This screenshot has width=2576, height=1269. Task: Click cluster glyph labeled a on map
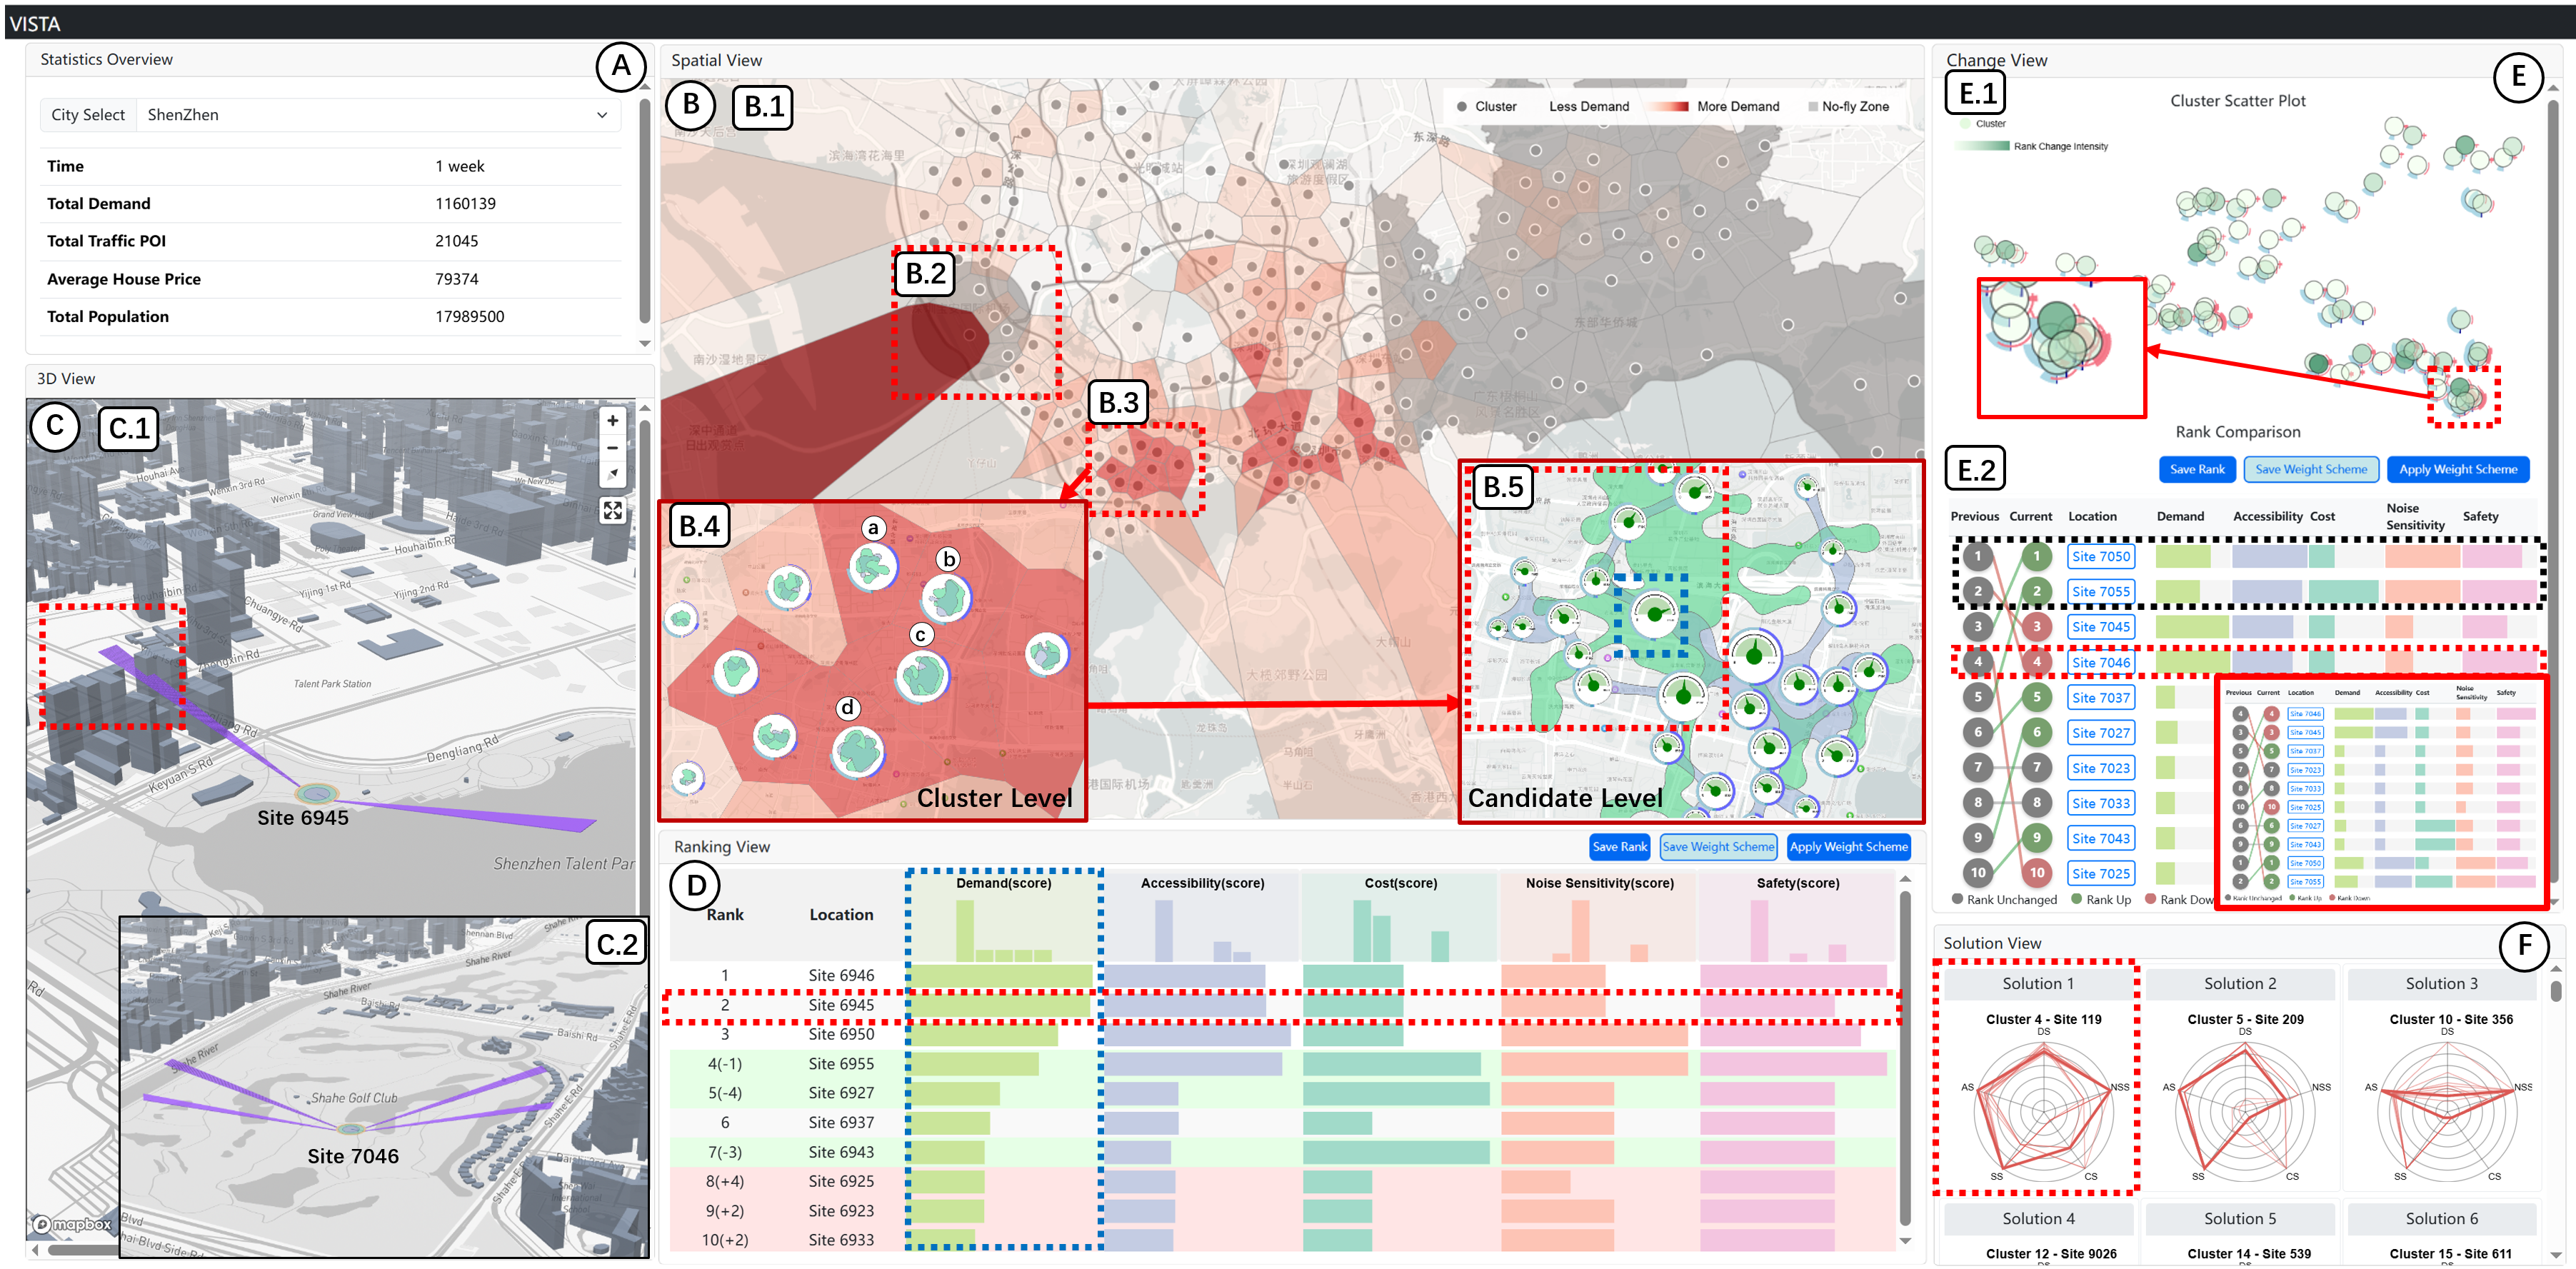pyautogui.click(x=872, y=566)
